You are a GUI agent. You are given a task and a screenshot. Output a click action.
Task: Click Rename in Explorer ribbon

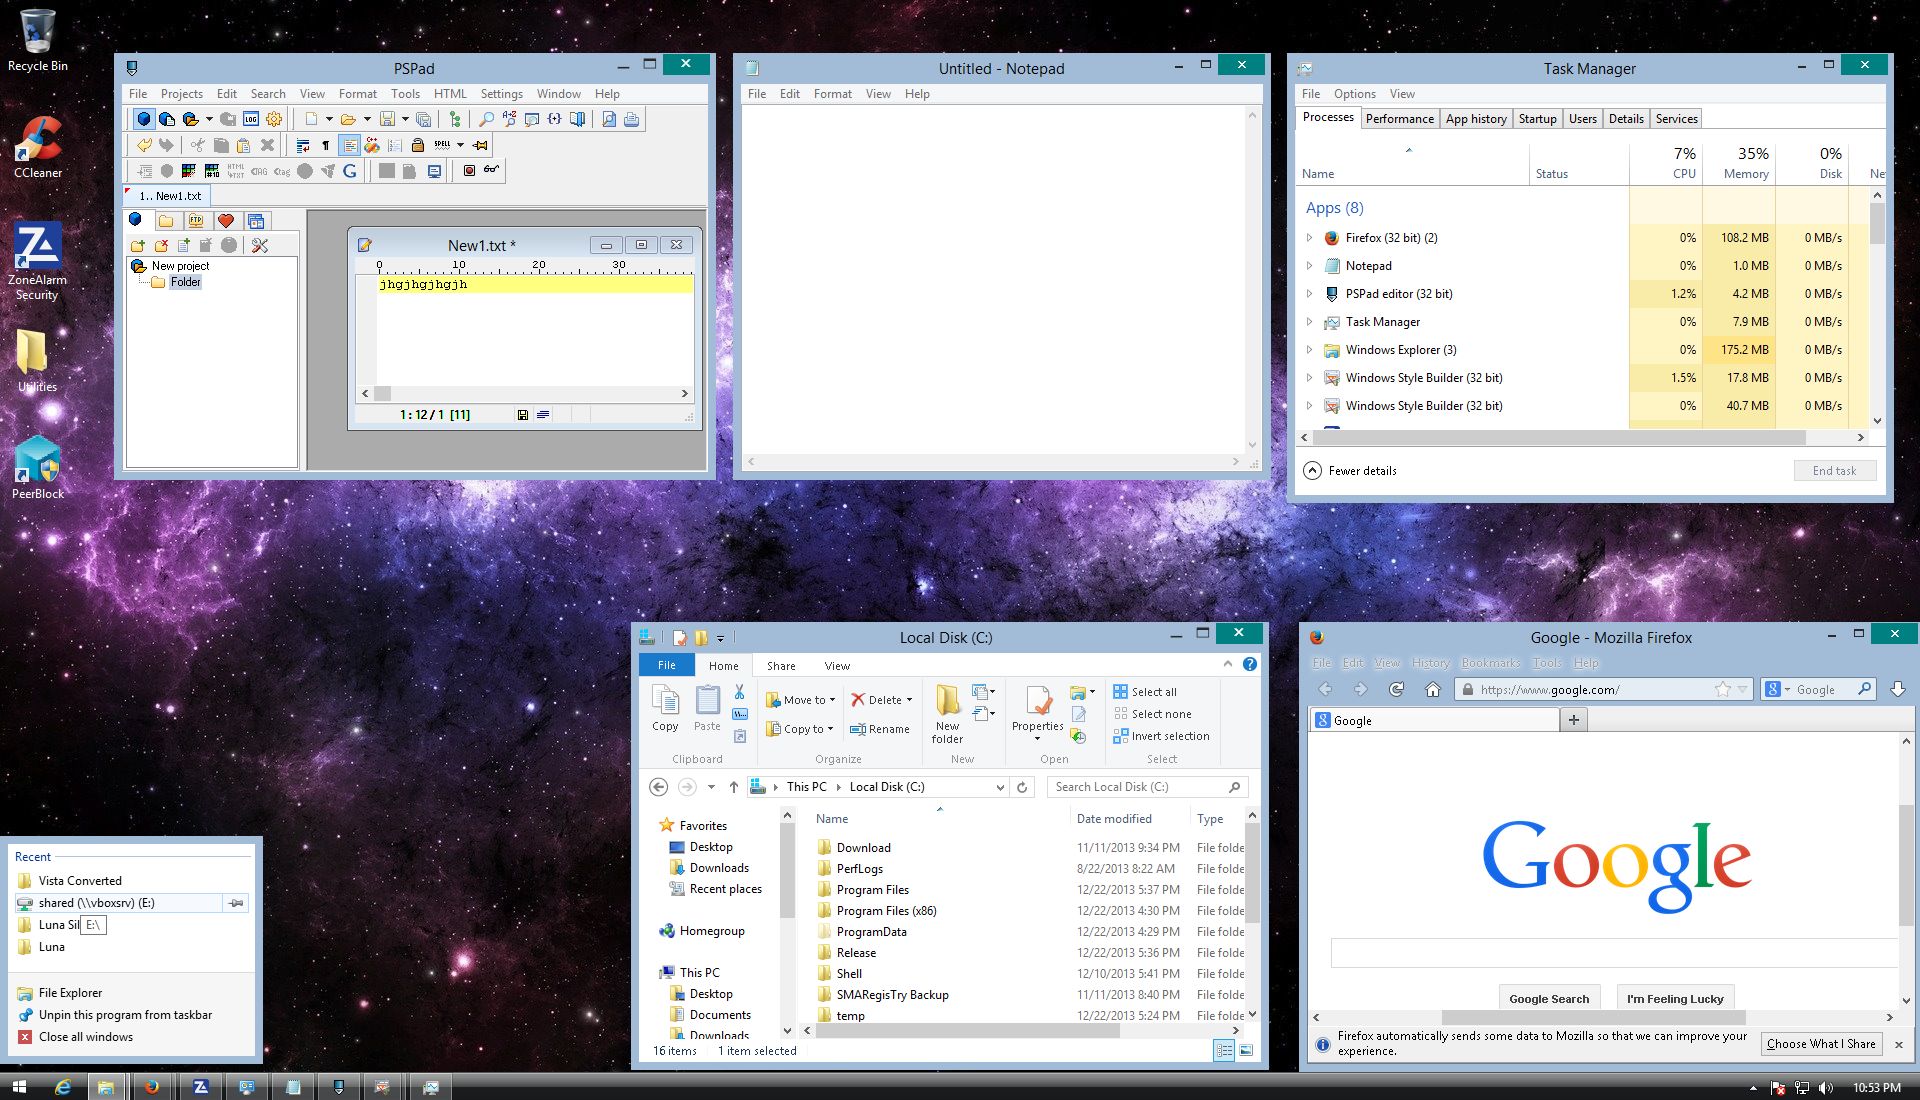point(880,729)
